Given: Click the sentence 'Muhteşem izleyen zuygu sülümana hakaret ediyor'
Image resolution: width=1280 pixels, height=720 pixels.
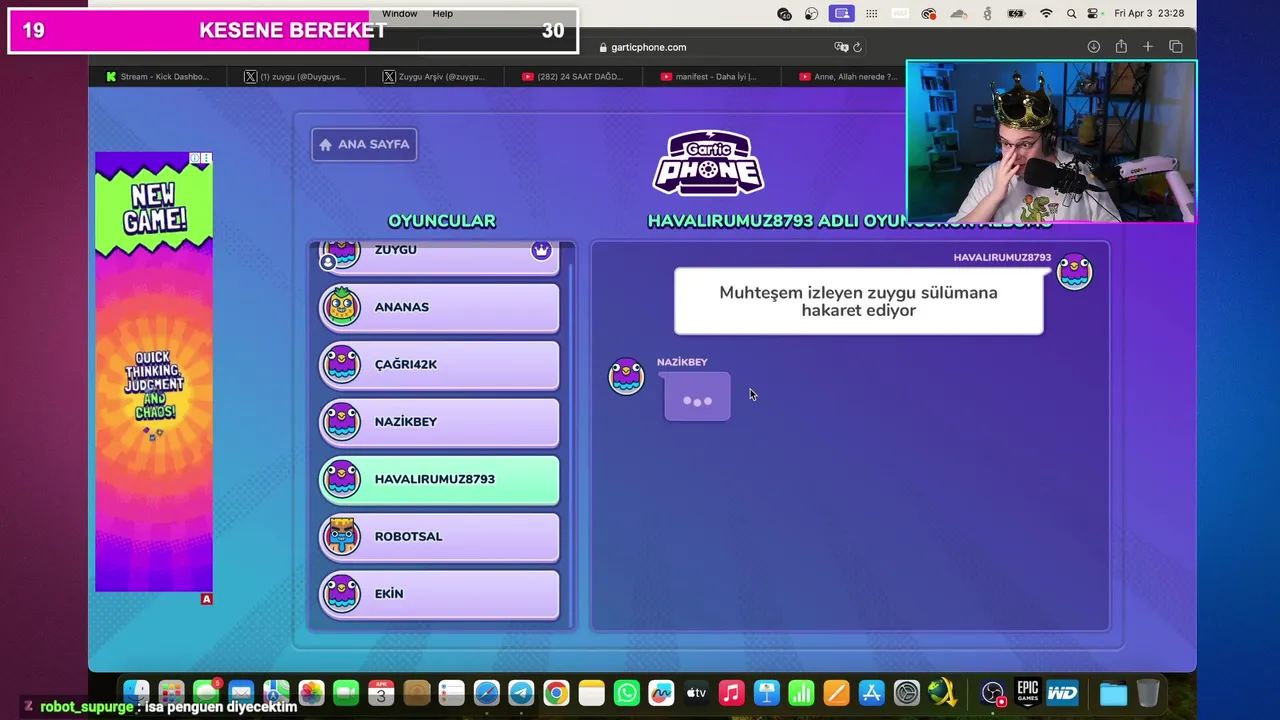Looking at the screenshot, I should (x=858, y=301).
